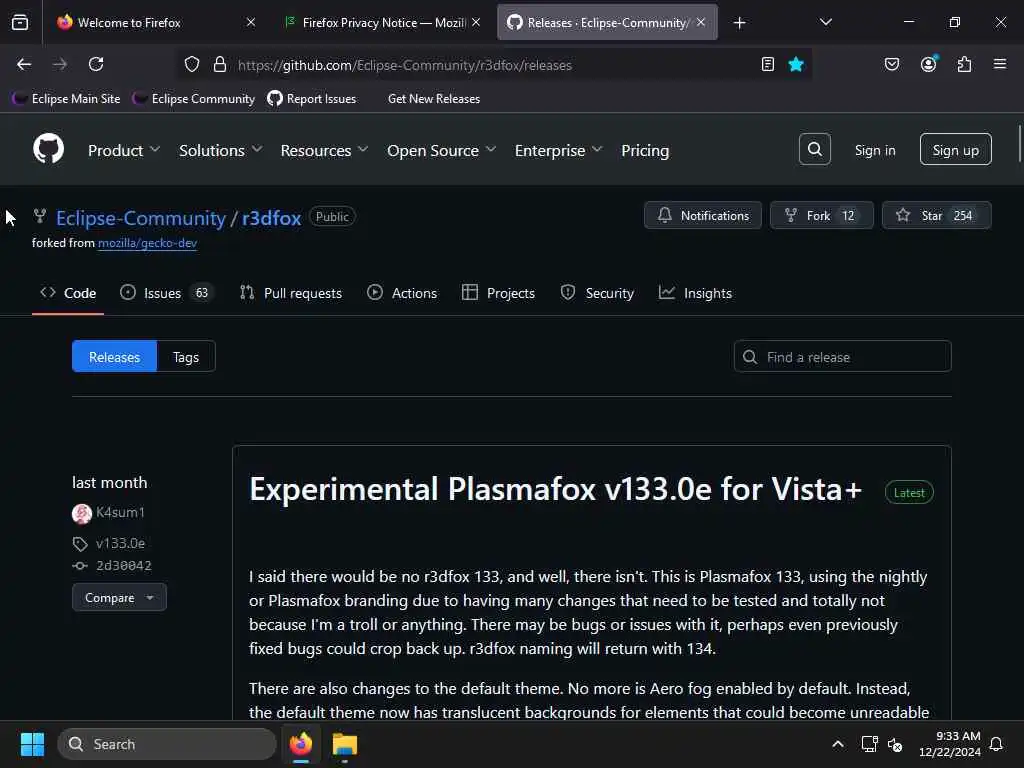Click the Notifications bell button
This screenshot has width=1024, height=768.
703,216
